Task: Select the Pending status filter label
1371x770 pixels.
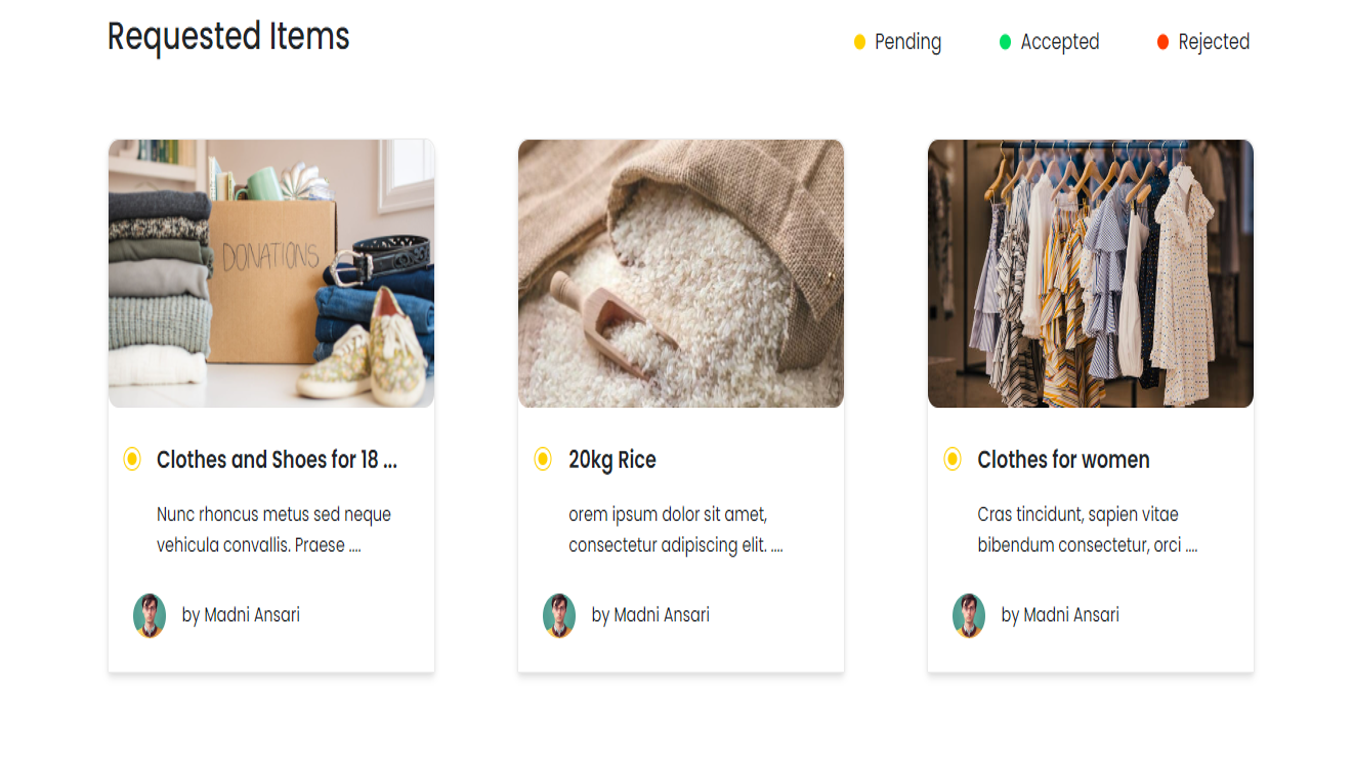Action: coord(907,42)
